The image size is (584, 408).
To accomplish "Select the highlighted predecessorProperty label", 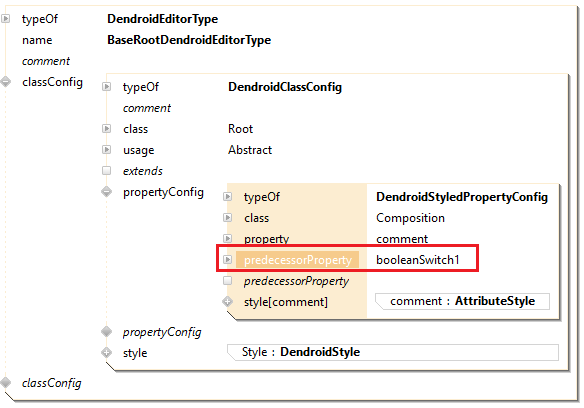I will (298, 260).
